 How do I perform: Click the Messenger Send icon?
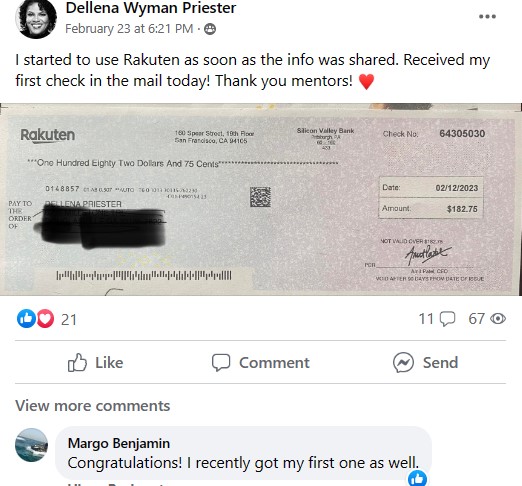[x=403, y=362]
